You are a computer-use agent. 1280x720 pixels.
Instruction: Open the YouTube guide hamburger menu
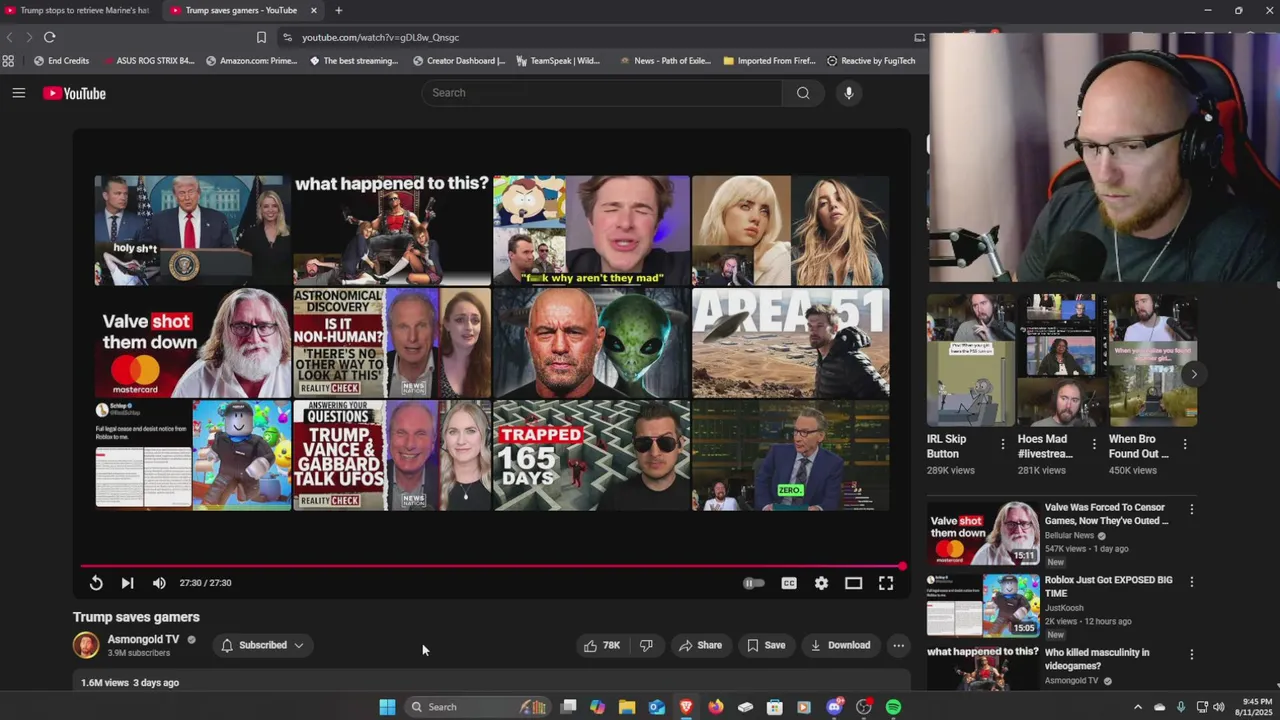point(18,93)
